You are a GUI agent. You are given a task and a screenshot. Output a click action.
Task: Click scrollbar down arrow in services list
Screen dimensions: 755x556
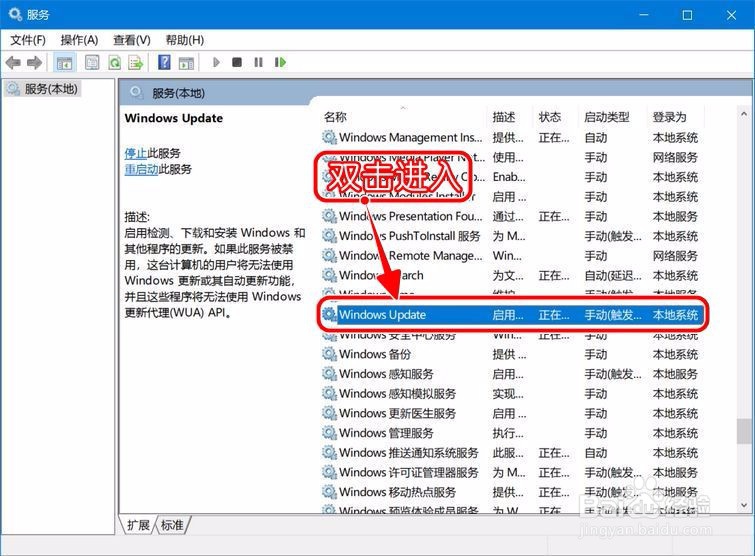click(x=744, y=505)
